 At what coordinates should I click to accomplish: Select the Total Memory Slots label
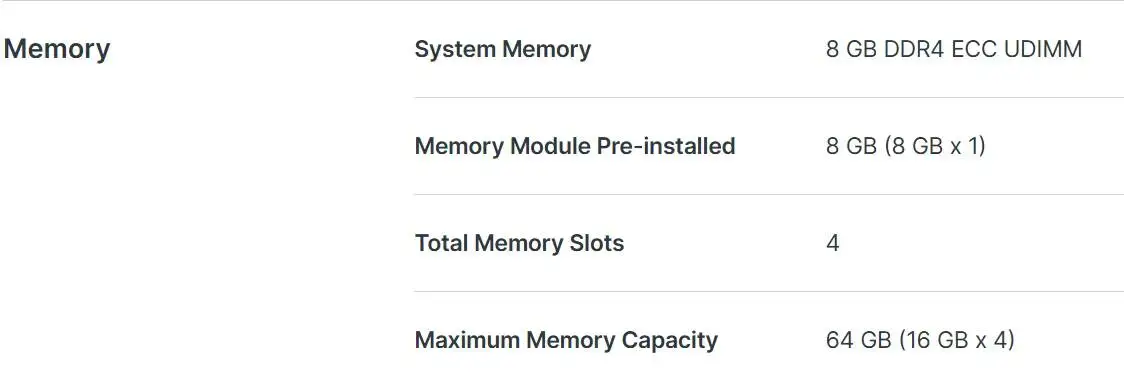point(520,243)
